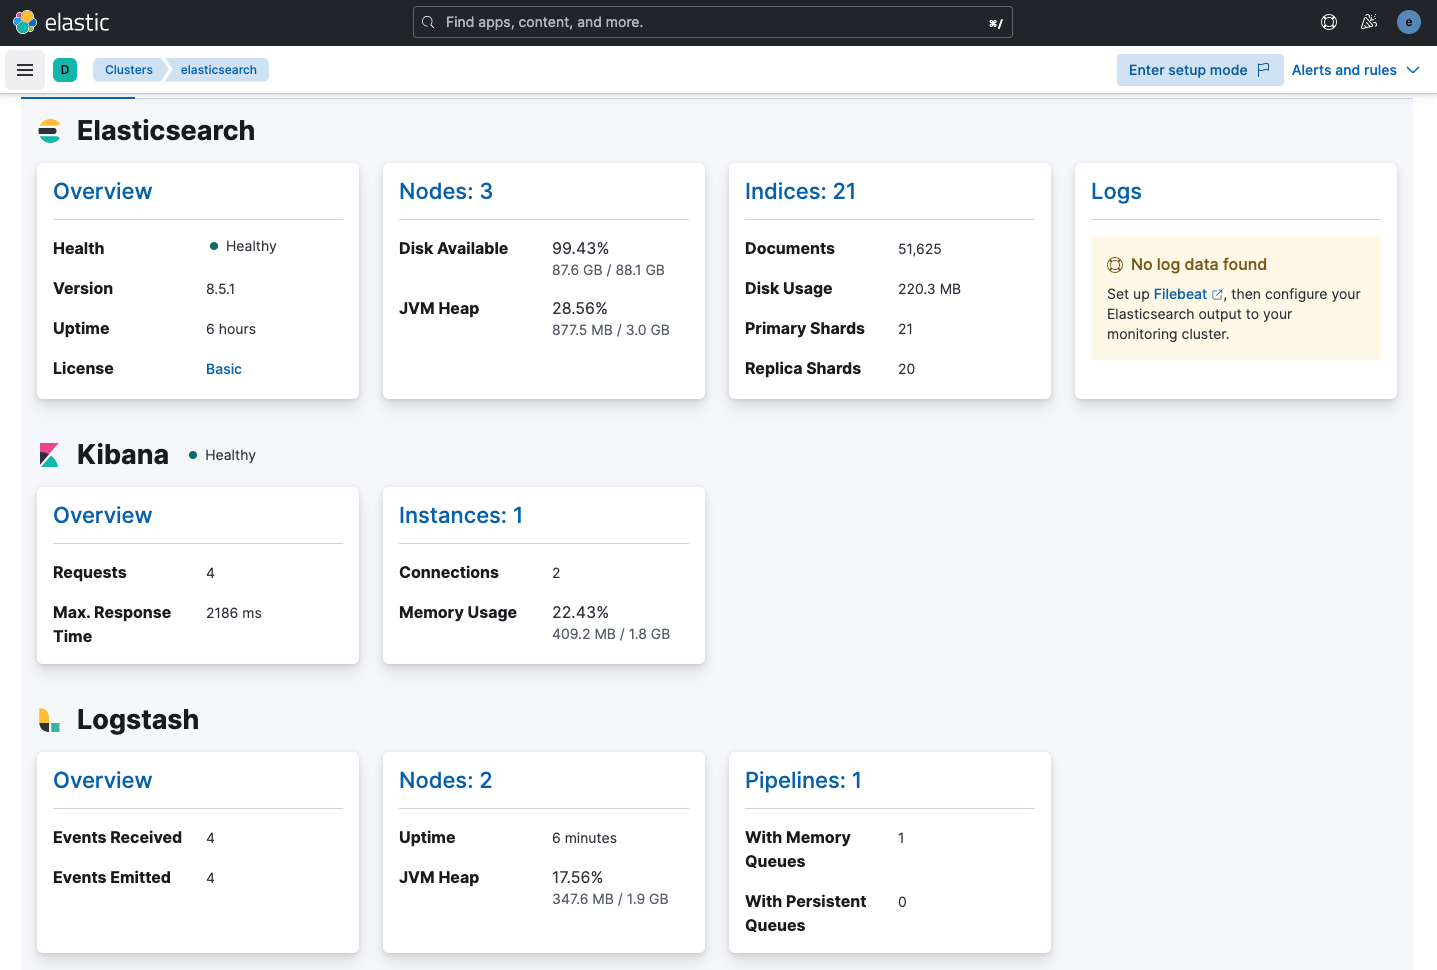The height and width of the screenshot is (970, 1437).
Task: Click the search magnifier icon
Action: (428, 22)
